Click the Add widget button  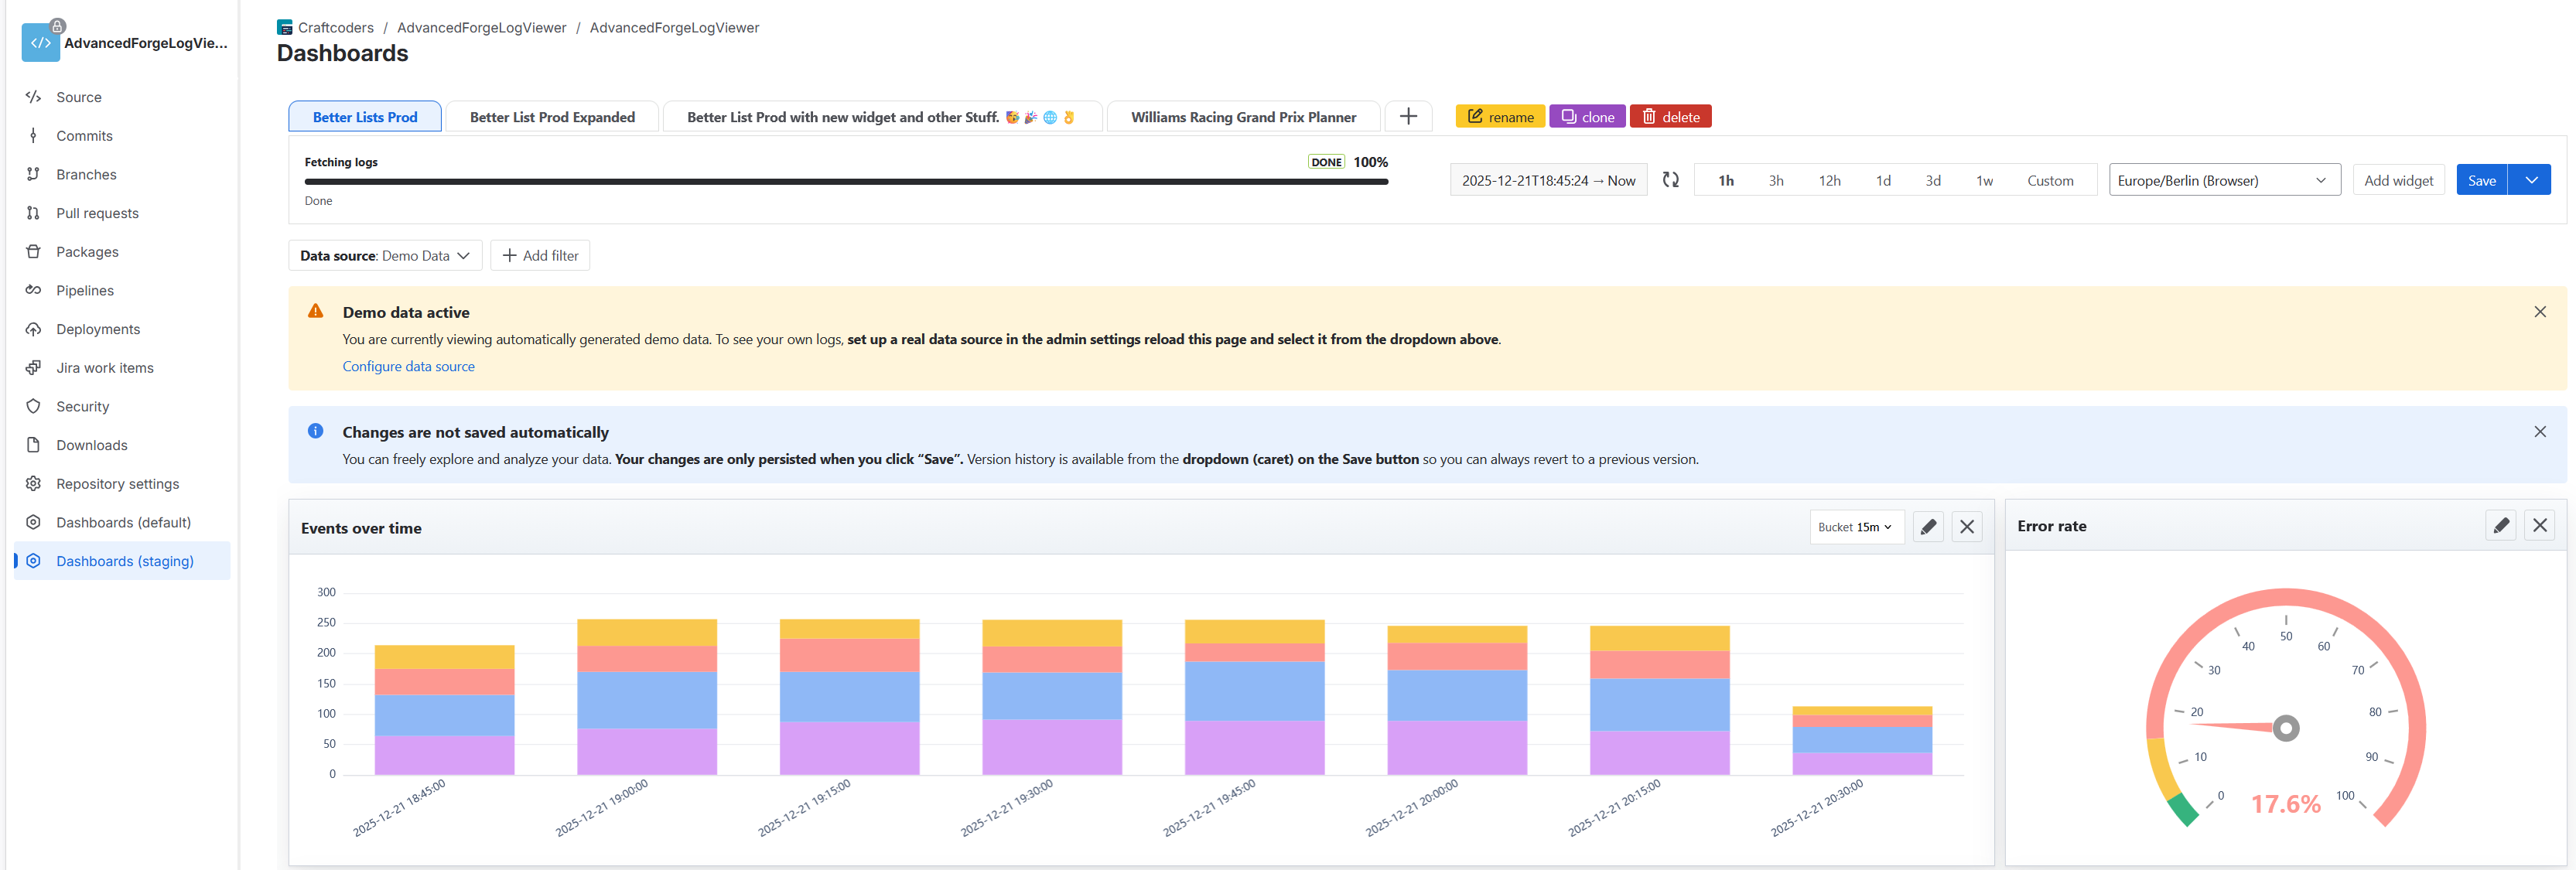click(2397, 181)
